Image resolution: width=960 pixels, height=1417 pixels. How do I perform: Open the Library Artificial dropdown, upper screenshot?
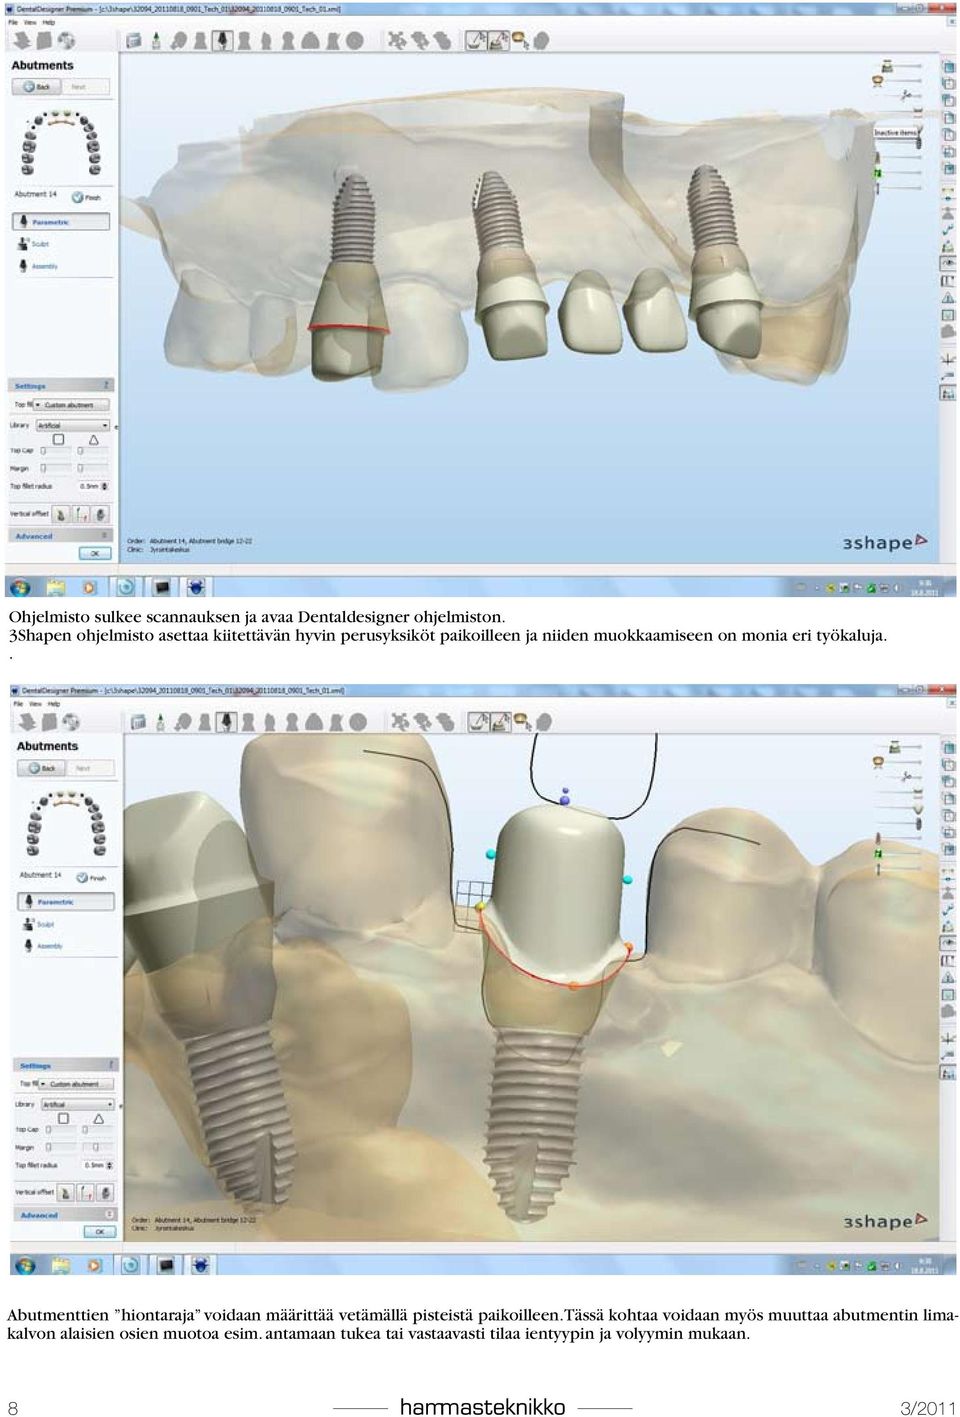(x=71, y=425)
